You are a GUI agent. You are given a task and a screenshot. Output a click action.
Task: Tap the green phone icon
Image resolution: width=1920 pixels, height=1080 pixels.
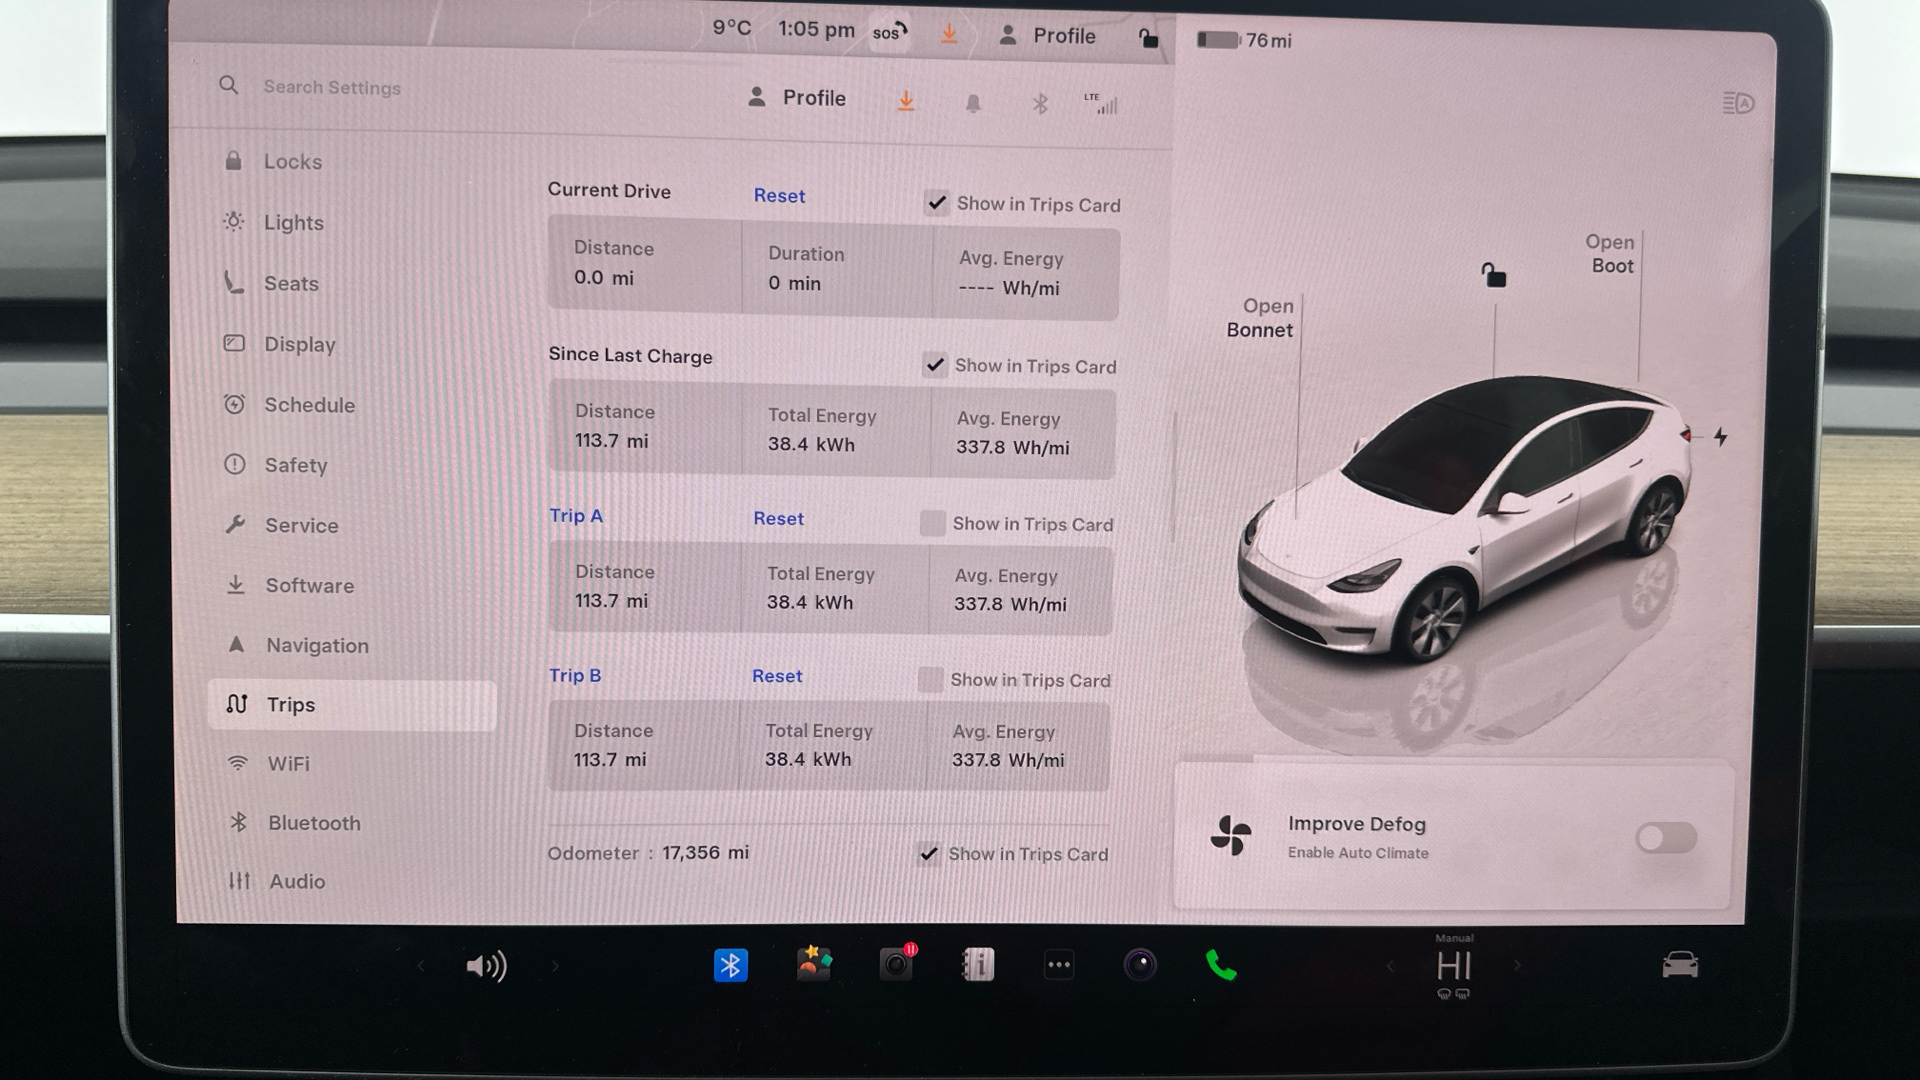coord(1221,965)
